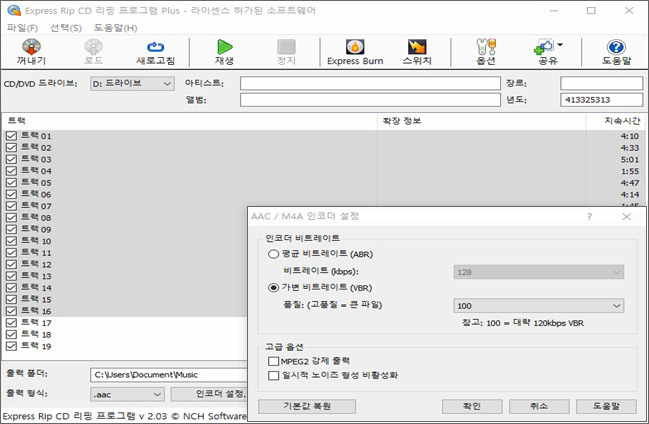This screenshot has width=649, height=424.
Task: Select the 트랙 08 row
Action: pos(125,218)
